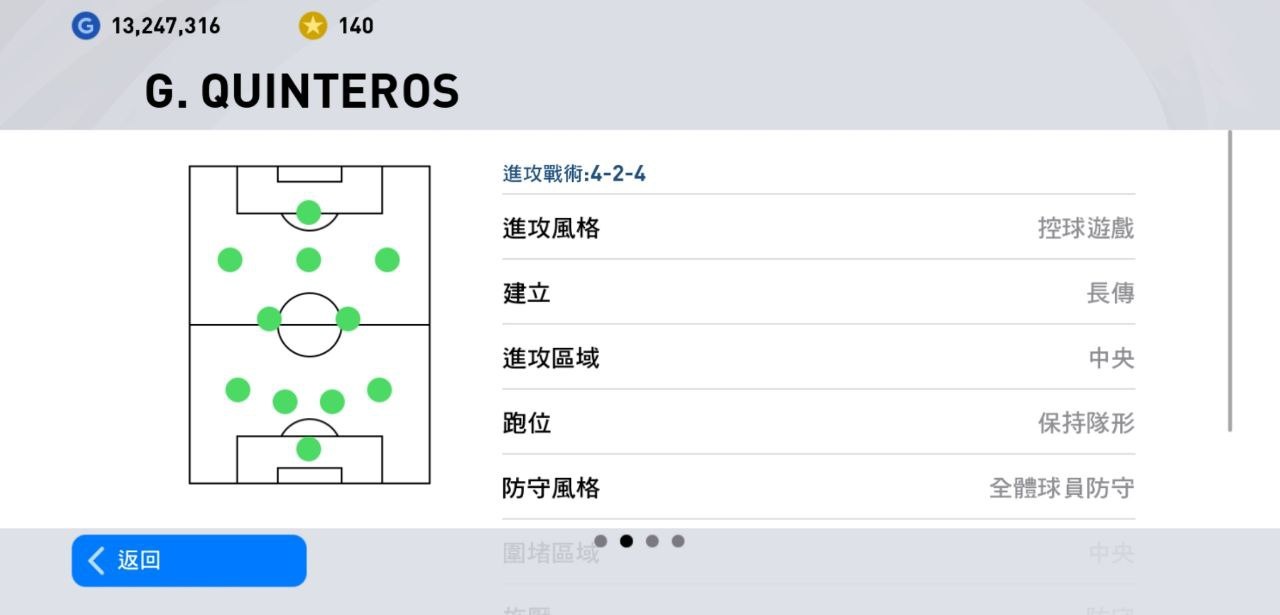Open the 進攻區域 row showing 中央
This screenshot has height=615, width=1280.
pos(818,357)
